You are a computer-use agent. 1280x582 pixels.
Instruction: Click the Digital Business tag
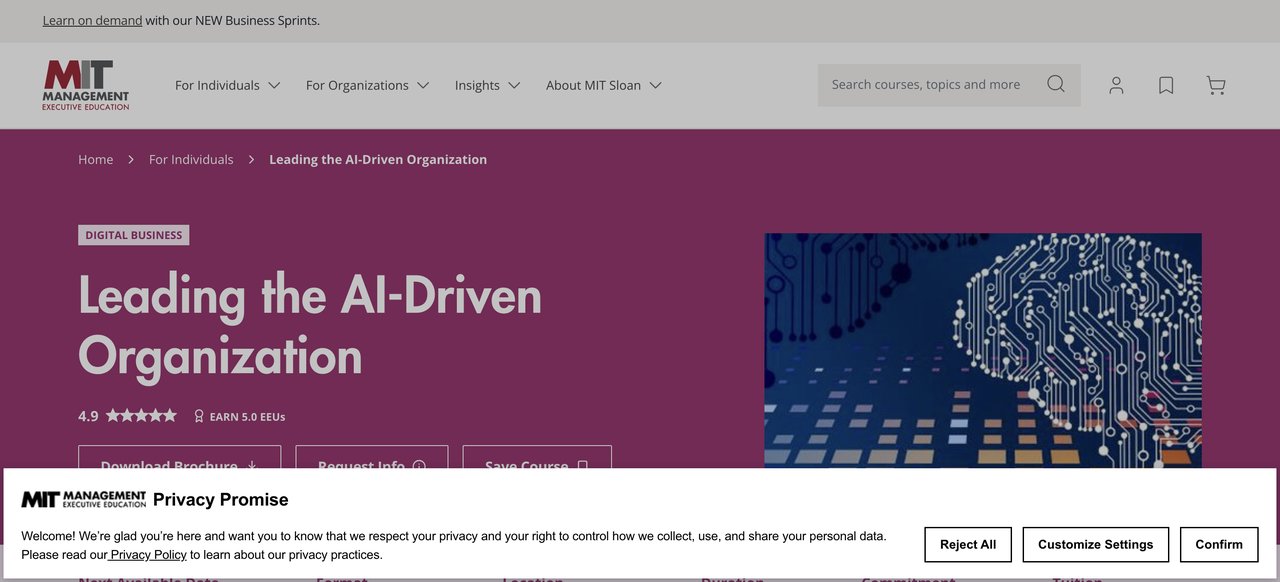(134, 235)
